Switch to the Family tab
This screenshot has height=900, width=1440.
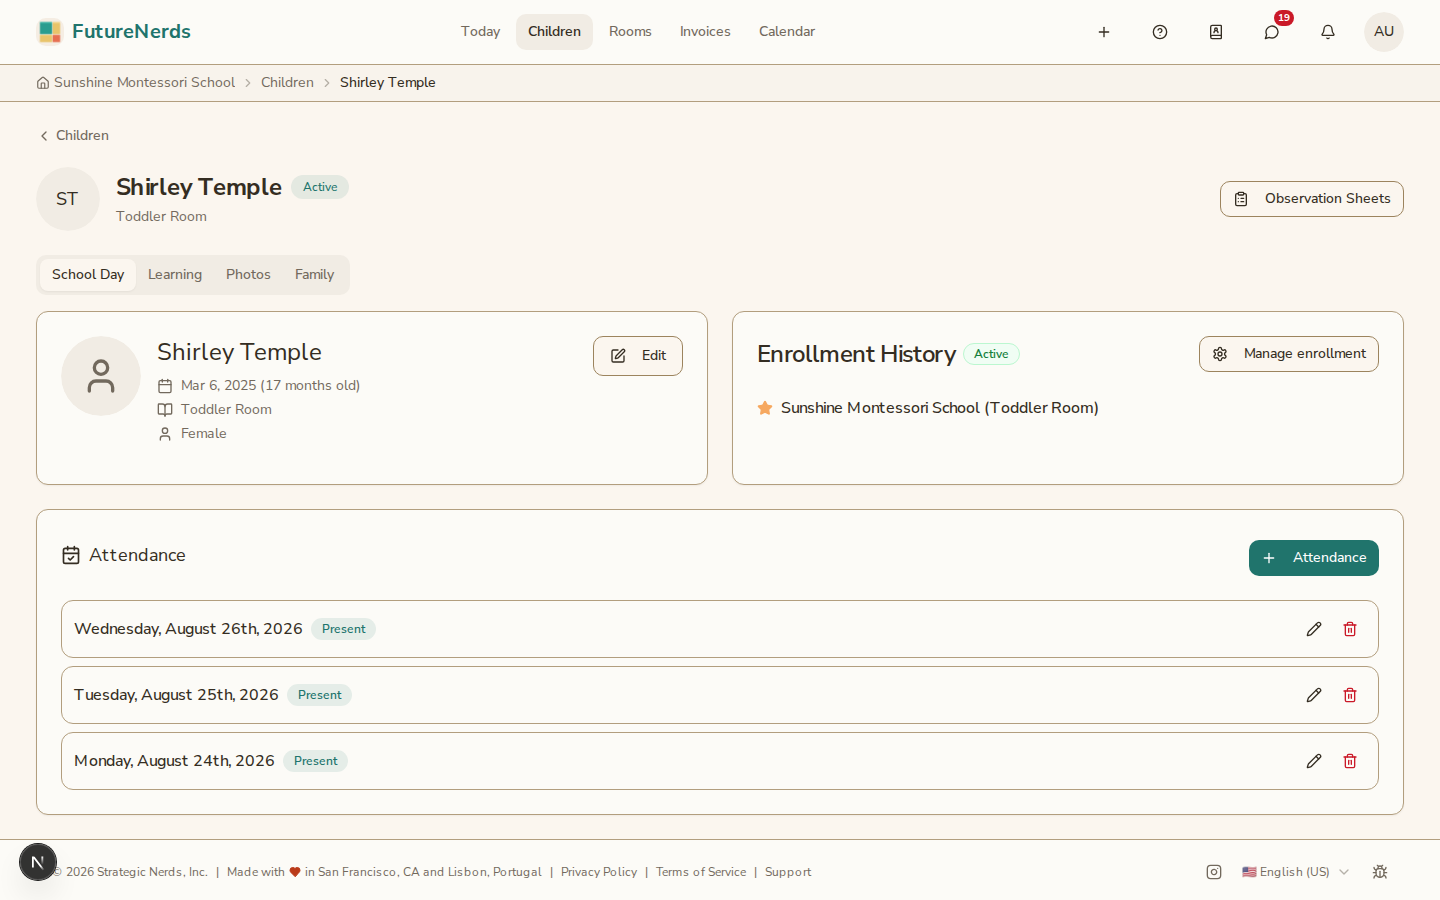(x=314, y=275)
